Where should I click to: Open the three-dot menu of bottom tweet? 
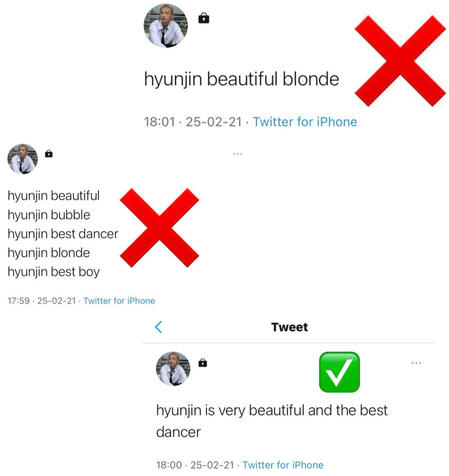tap(416, 363)
